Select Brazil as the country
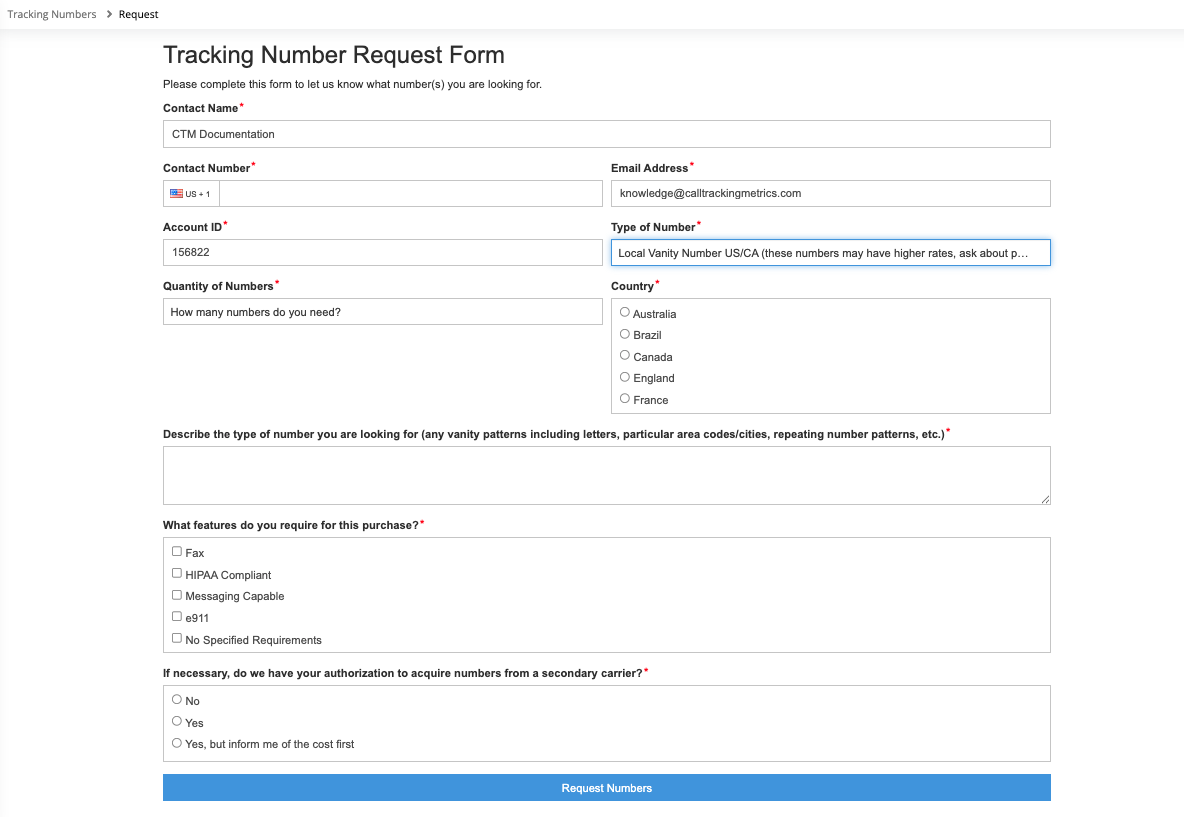This screenshot has height=817, width=1184. (625, 334)
